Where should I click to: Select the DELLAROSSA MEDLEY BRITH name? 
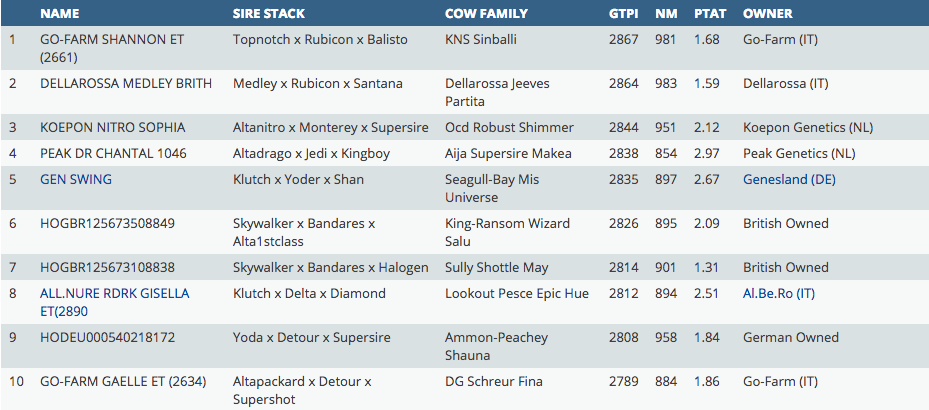126,84
